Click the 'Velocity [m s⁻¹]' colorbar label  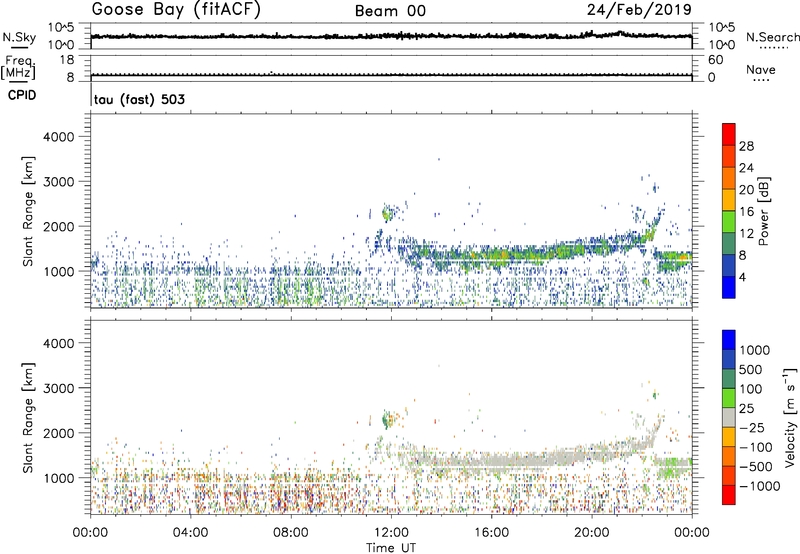(790, 417)
